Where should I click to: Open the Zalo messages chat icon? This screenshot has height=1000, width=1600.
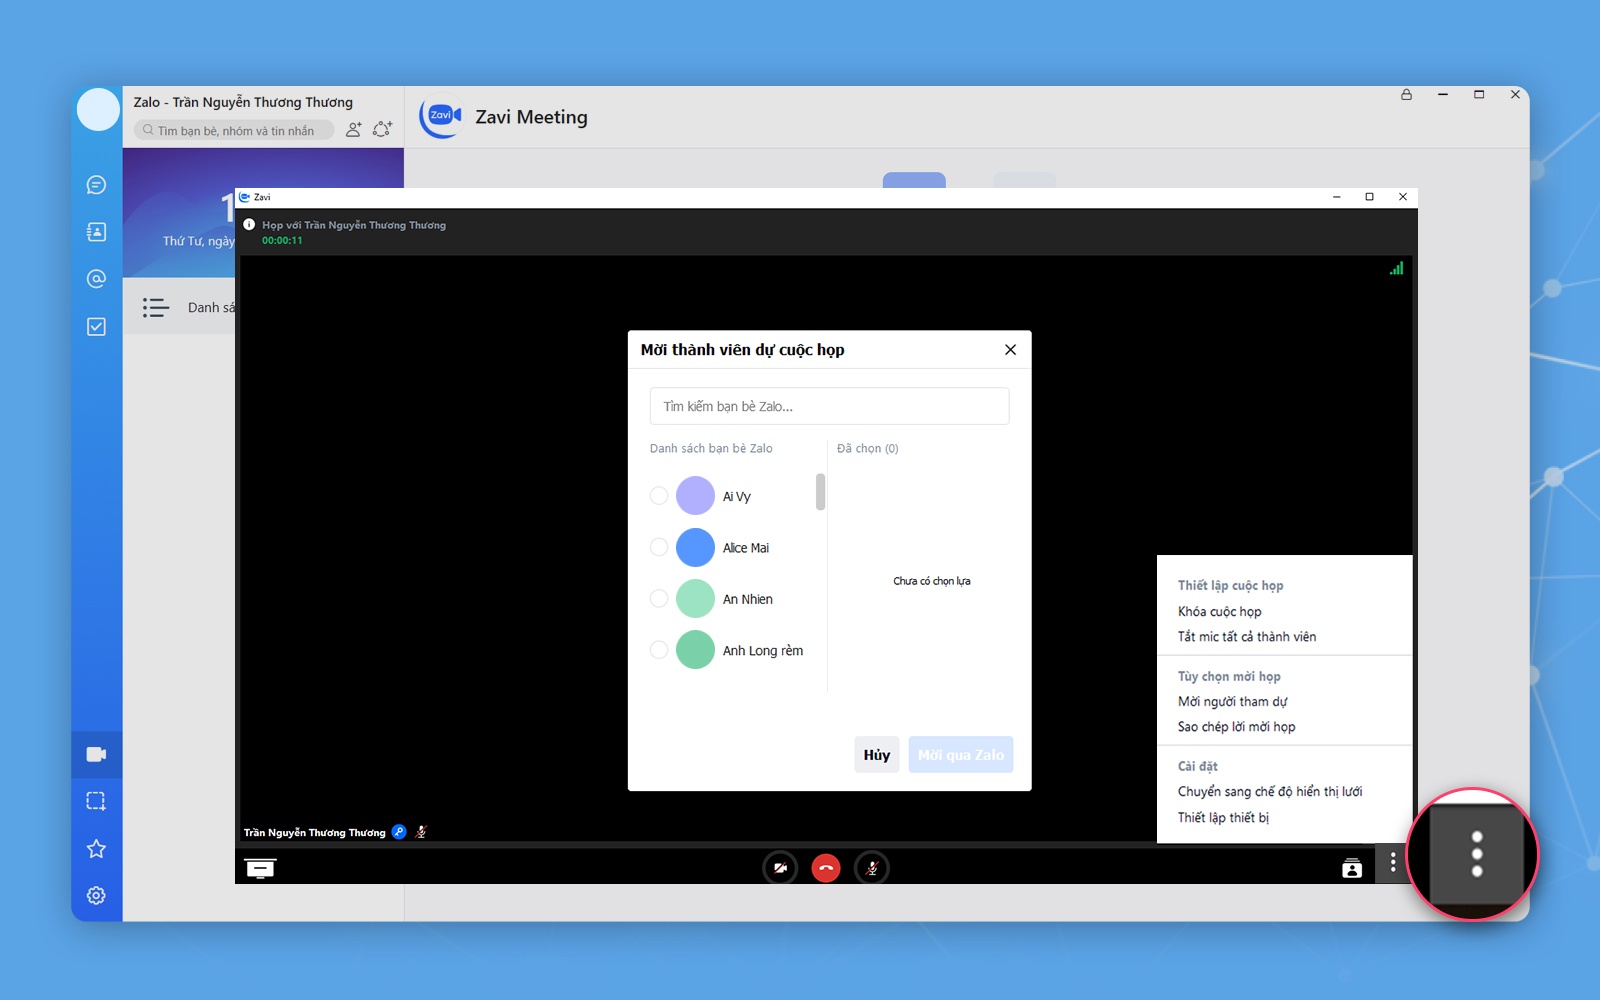point(96,185)
